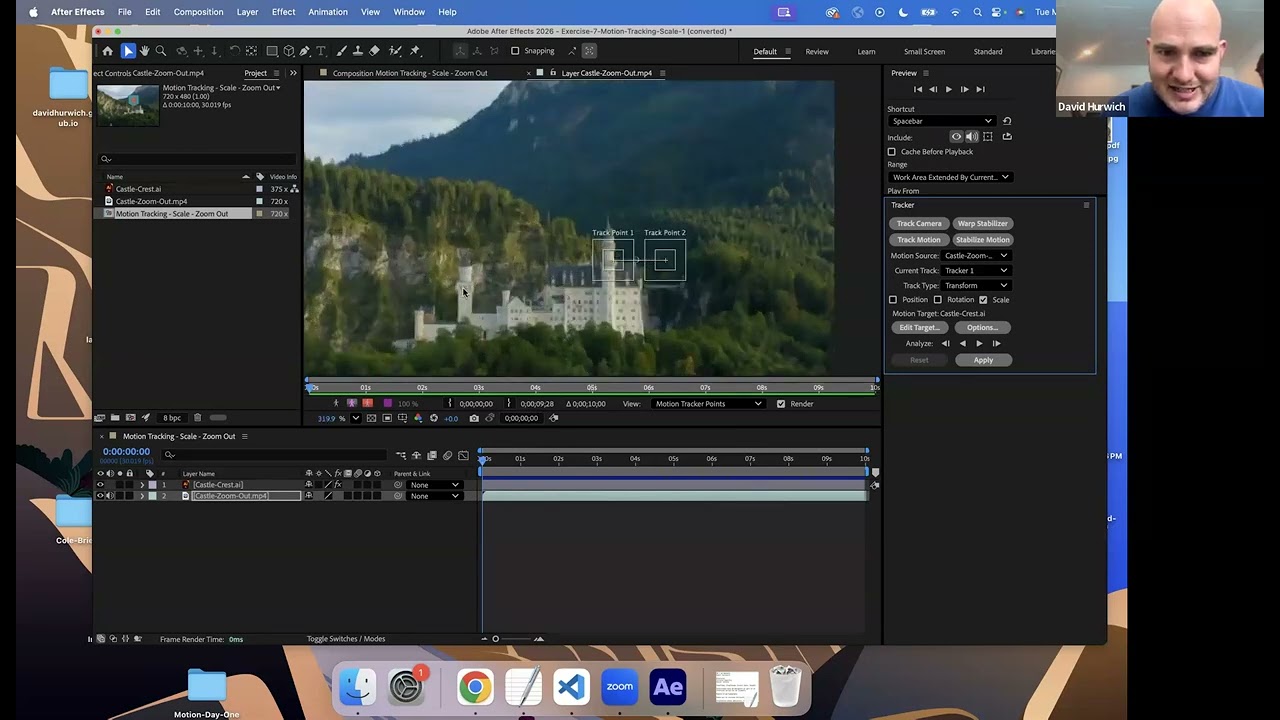
Task: Open the Tracker panel menu icon
Action: click(1086, 205)
